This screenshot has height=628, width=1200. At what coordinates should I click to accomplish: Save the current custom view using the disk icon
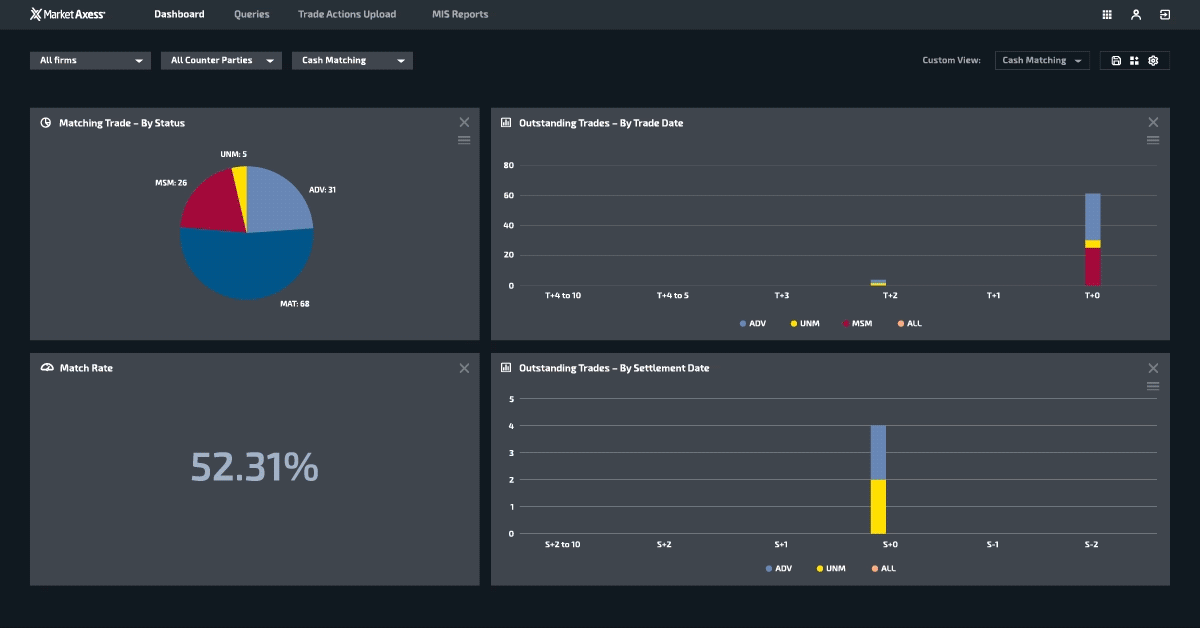coord(1115,60)
